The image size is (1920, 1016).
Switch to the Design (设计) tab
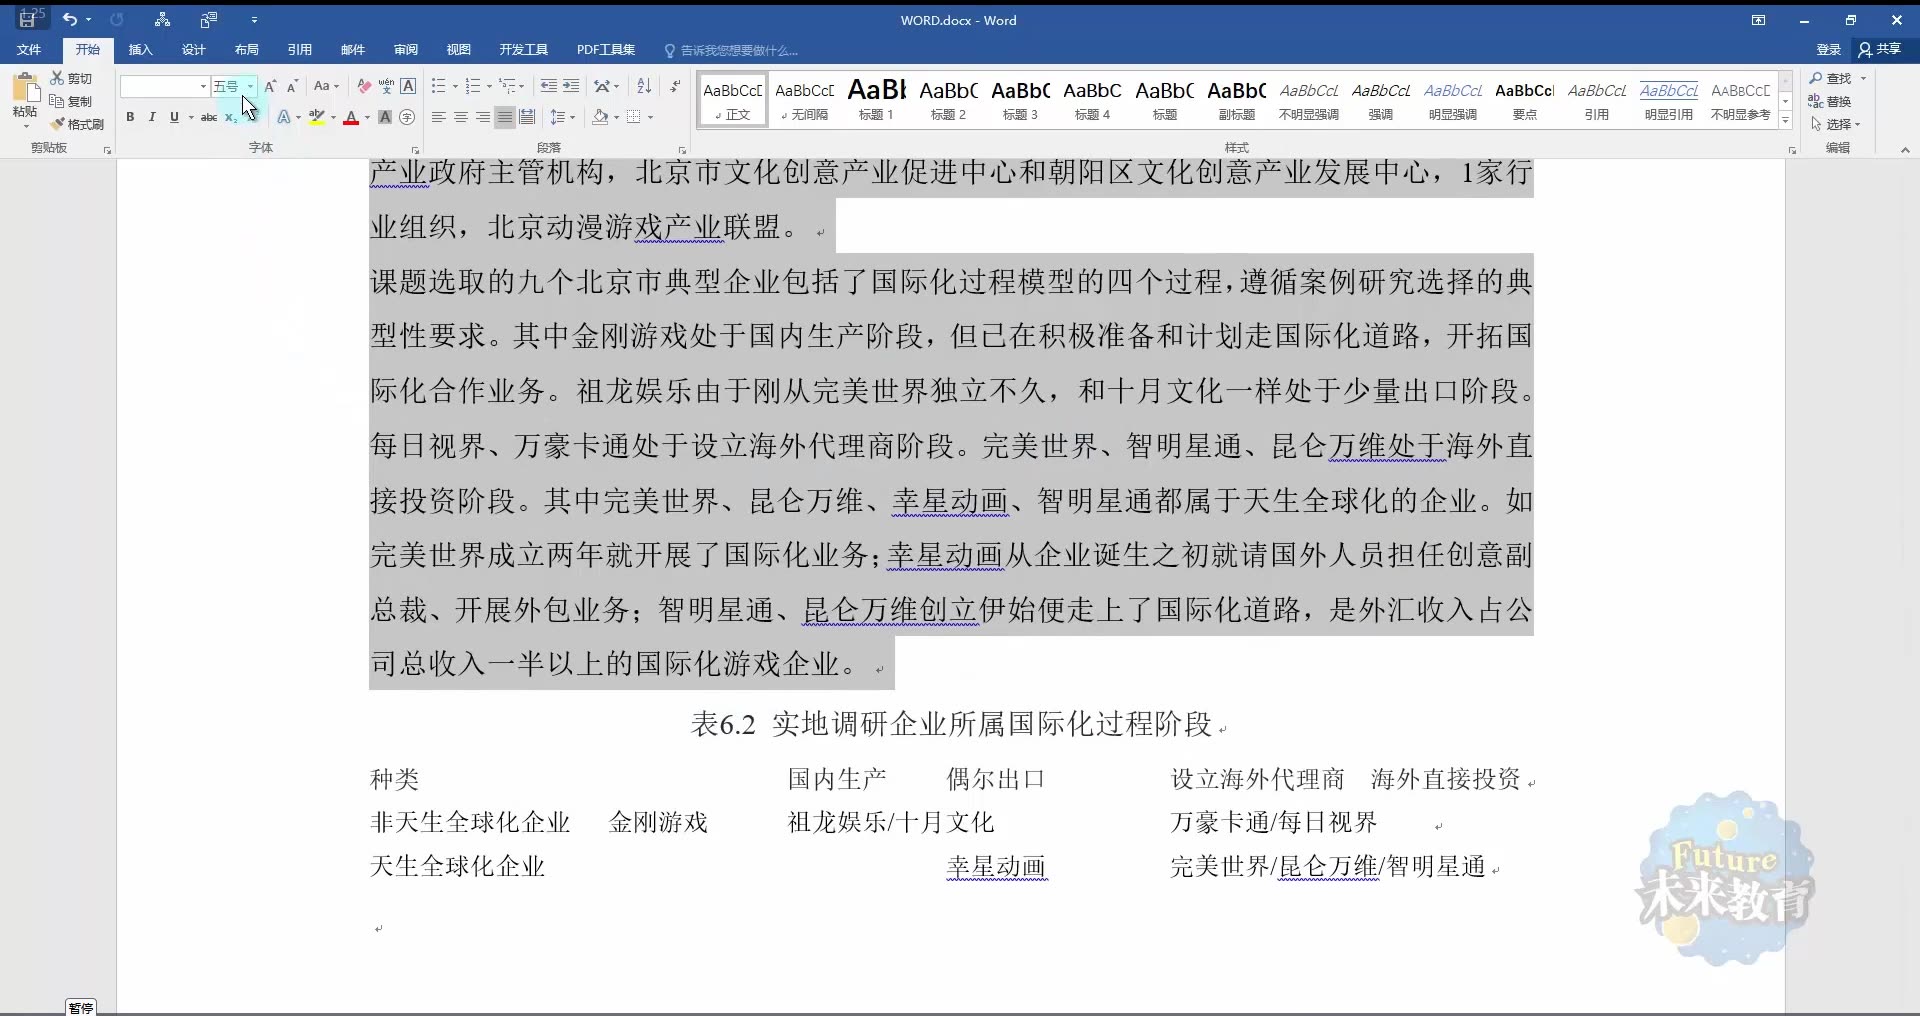tap(194, 50)
